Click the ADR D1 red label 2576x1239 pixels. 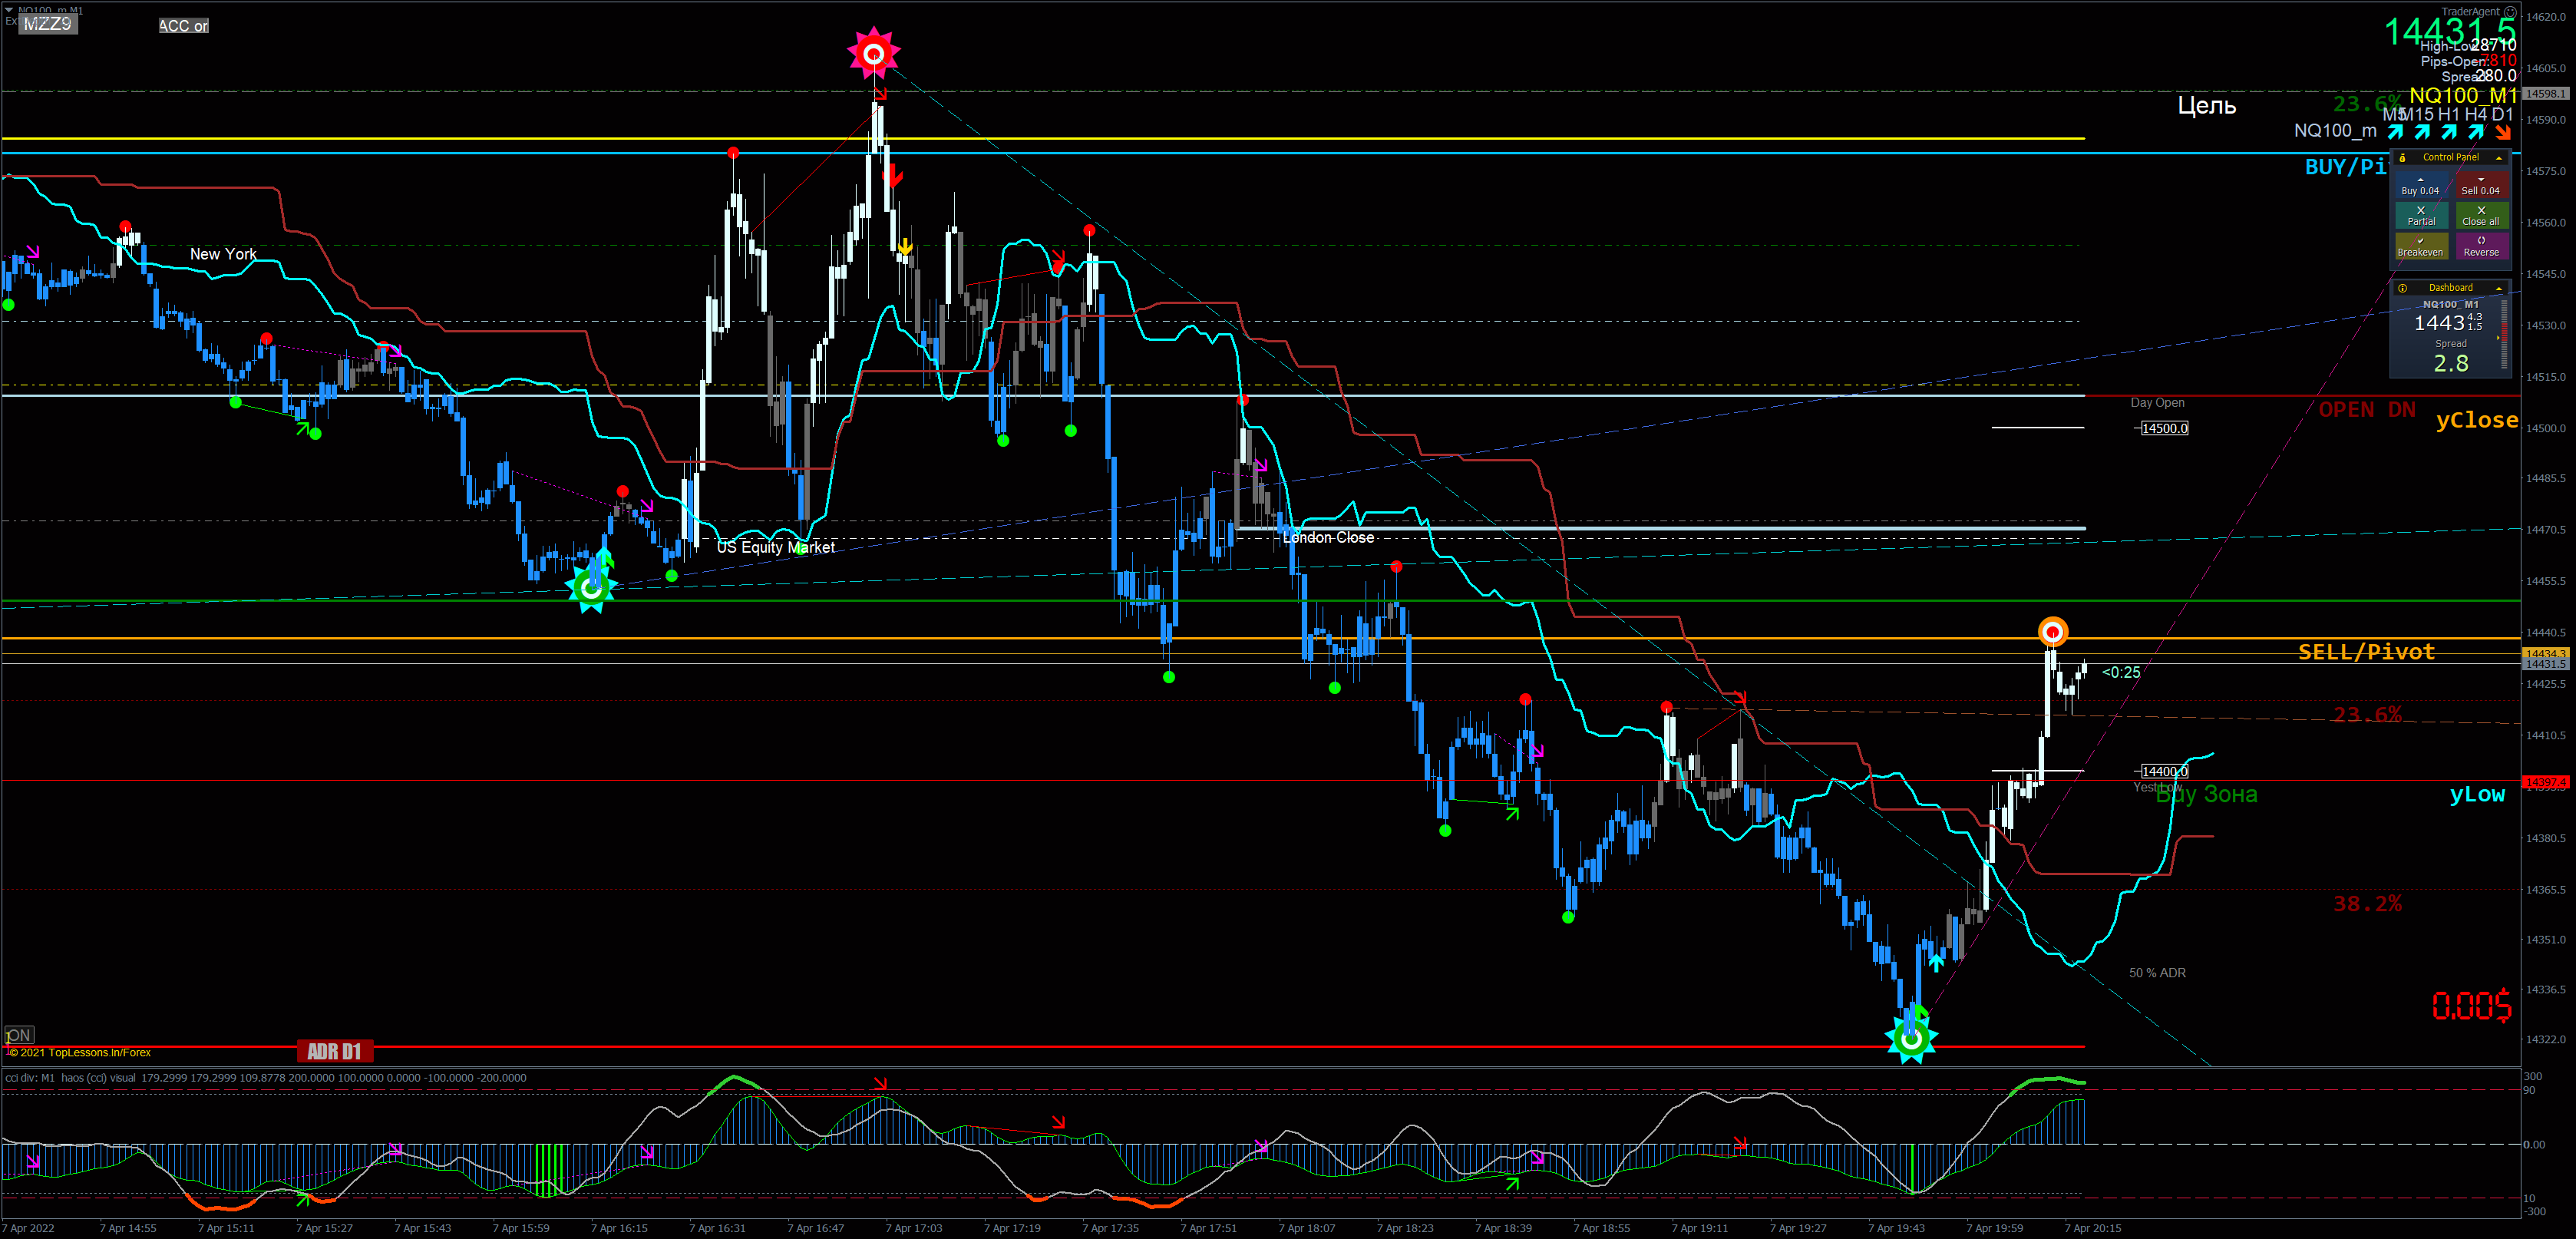(x=335, y=1051)
